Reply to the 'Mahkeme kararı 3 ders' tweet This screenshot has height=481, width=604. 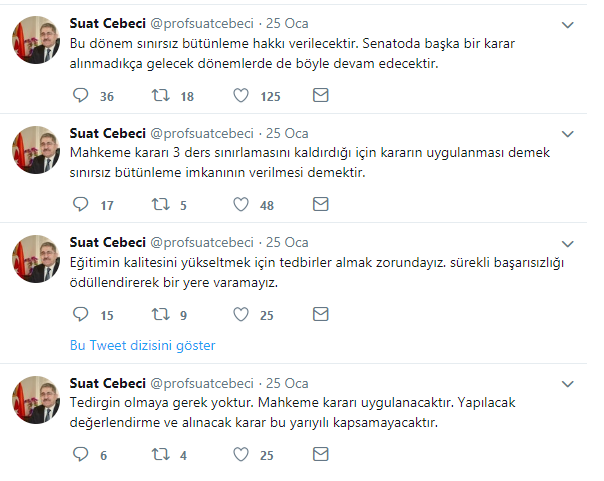click(82, 205)
